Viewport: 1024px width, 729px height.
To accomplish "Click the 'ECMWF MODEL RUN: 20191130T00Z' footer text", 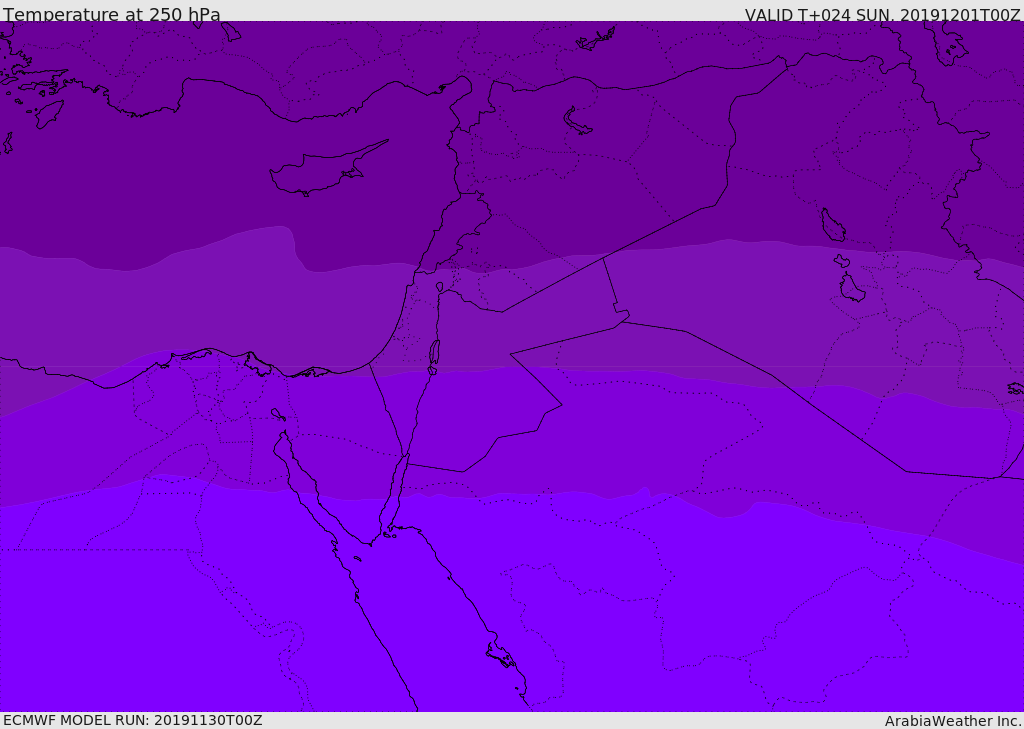I will pyautogui.click(x=133, y=720).
